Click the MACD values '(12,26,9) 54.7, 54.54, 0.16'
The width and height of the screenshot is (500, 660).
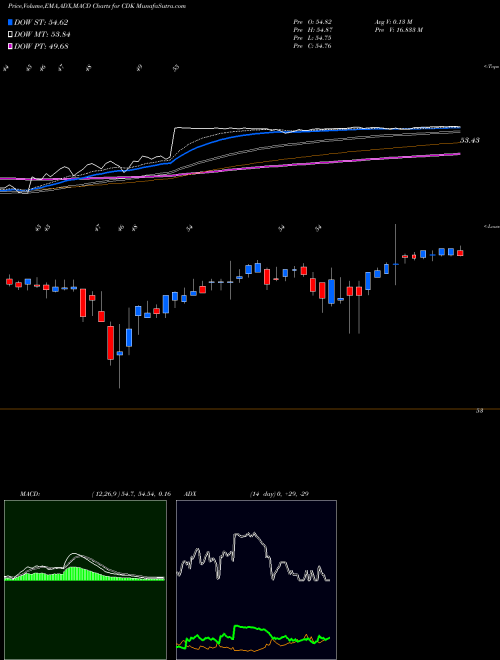pos(130,493)
